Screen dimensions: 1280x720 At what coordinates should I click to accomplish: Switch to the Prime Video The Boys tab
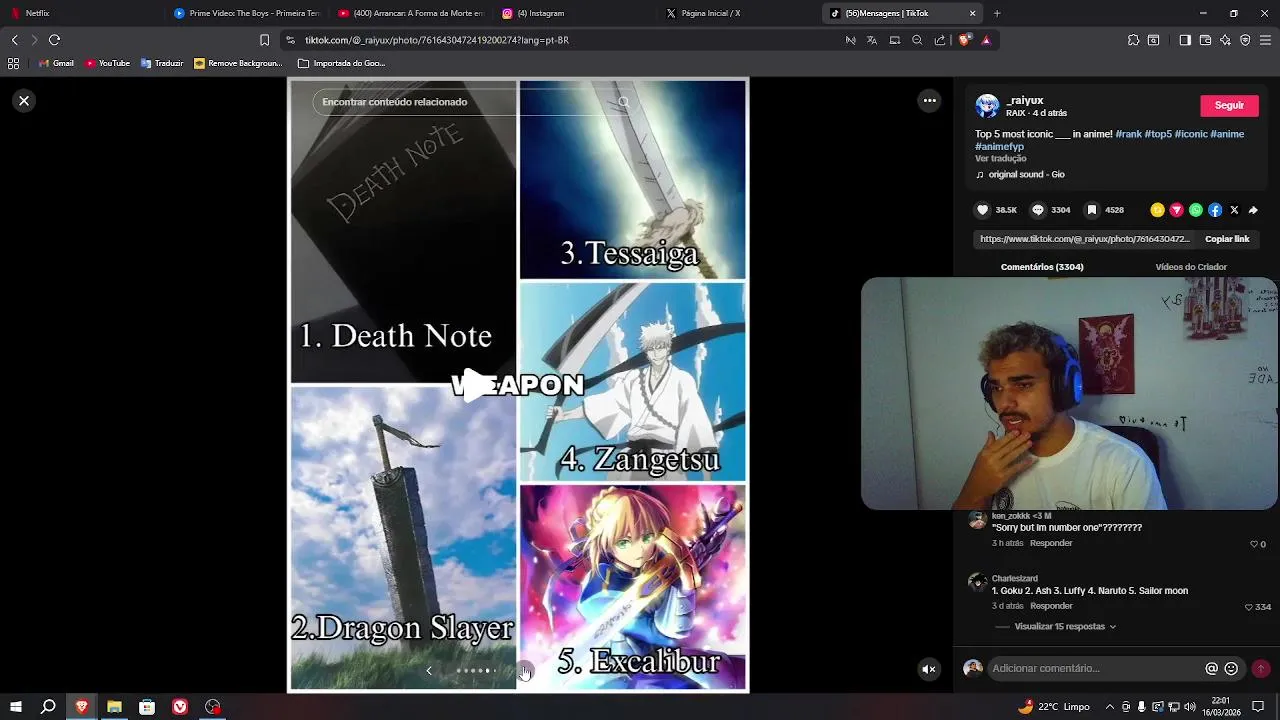(245, 13)
